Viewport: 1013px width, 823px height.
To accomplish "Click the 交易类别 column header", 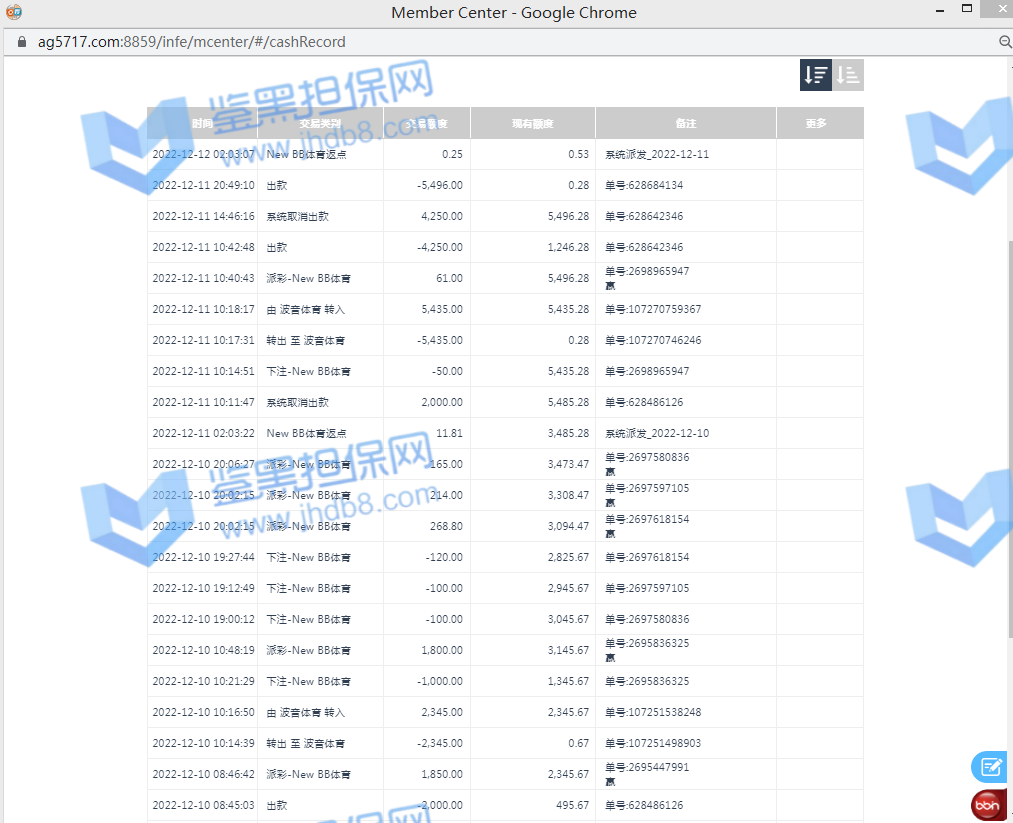I will [320, 123].
